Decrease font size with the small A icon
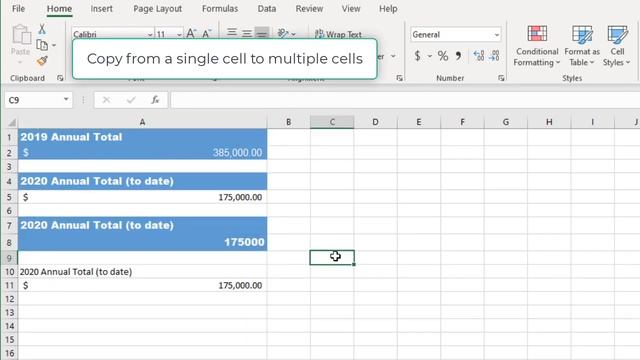 click(207, 34)
